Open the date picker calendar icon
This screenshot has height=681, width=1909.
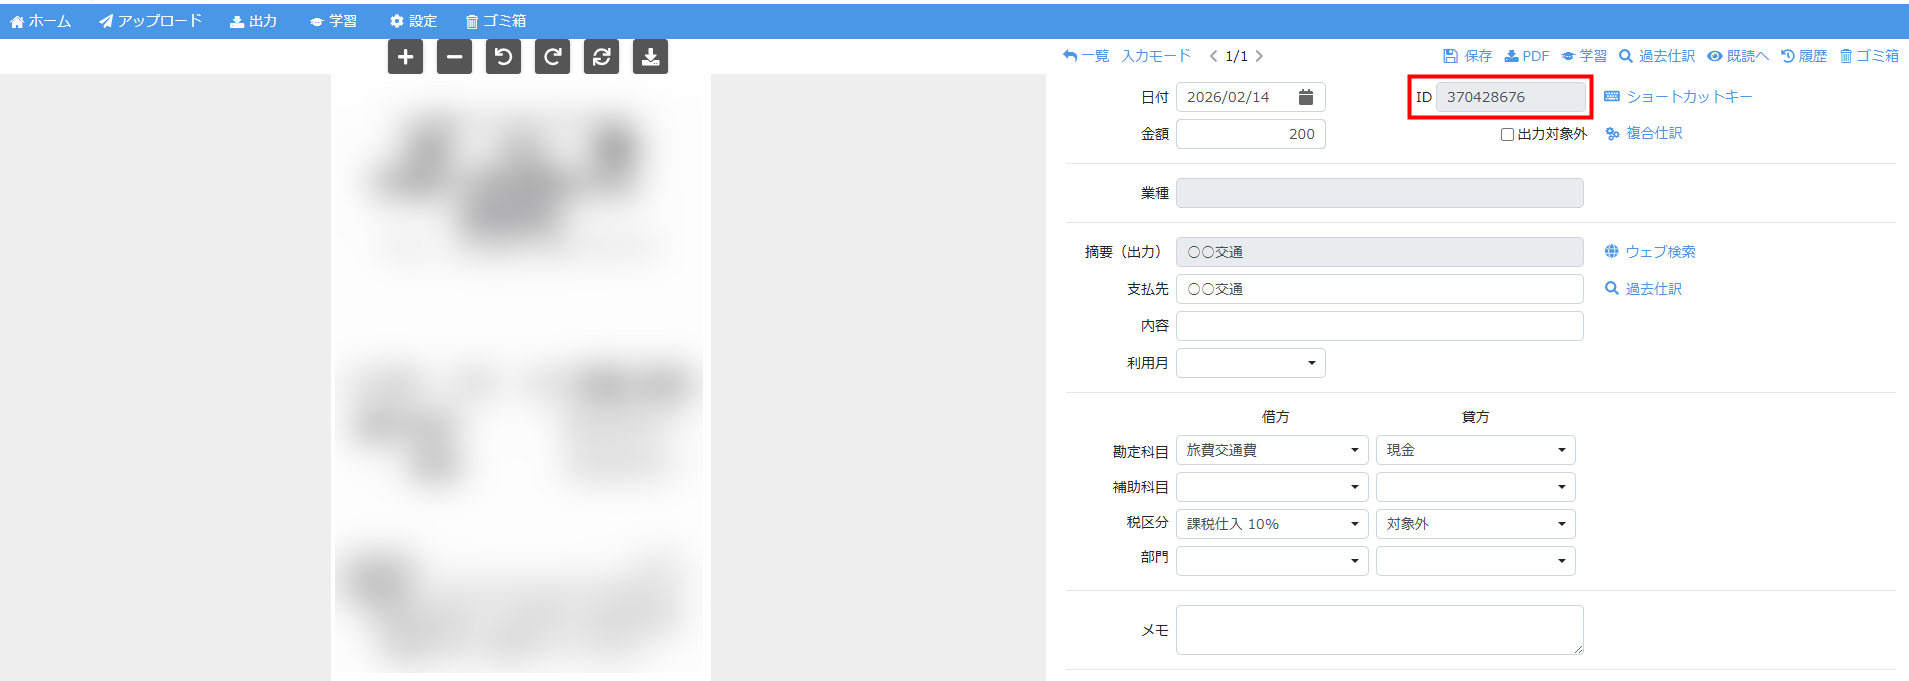coord(1305,97)
